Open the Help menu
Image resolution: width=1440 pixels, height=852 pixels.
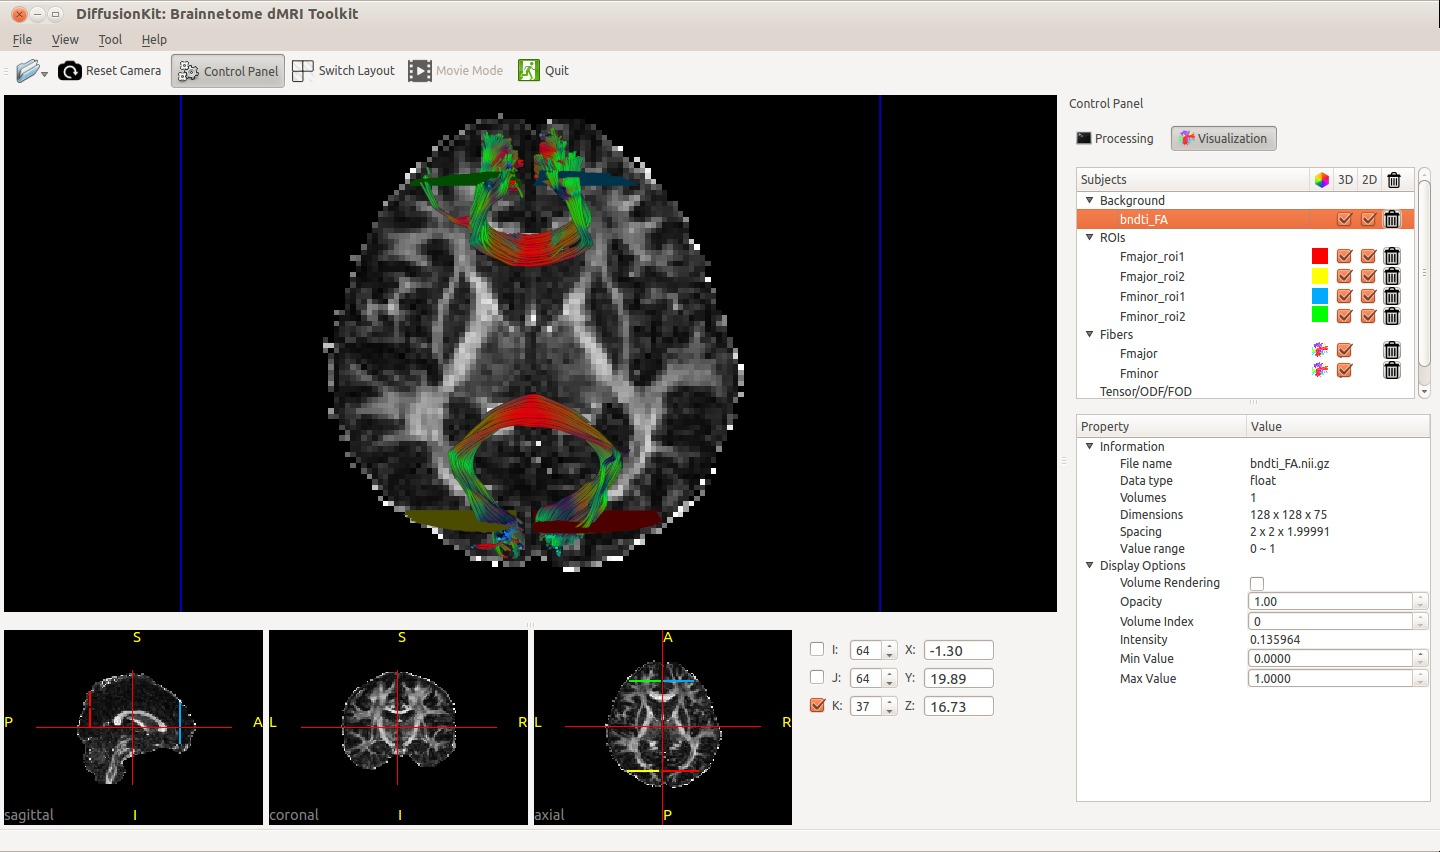(x=154, y=40)
